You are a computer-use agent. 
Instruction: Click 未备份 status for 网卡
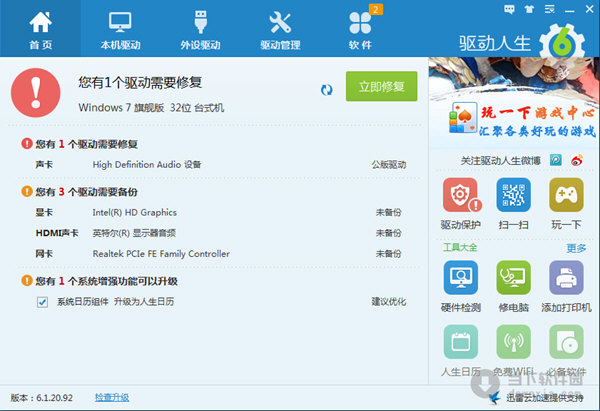point(388,254)
